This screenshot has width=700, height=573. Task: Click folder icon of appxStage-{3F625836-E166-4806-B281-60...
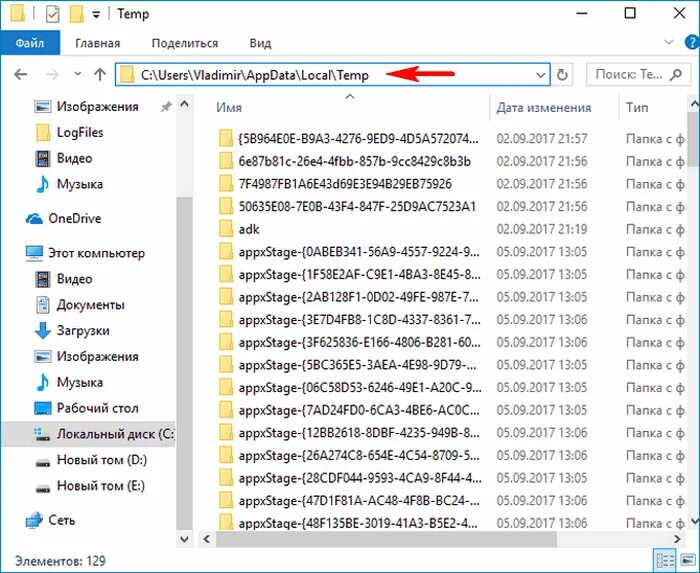[226, 342]
